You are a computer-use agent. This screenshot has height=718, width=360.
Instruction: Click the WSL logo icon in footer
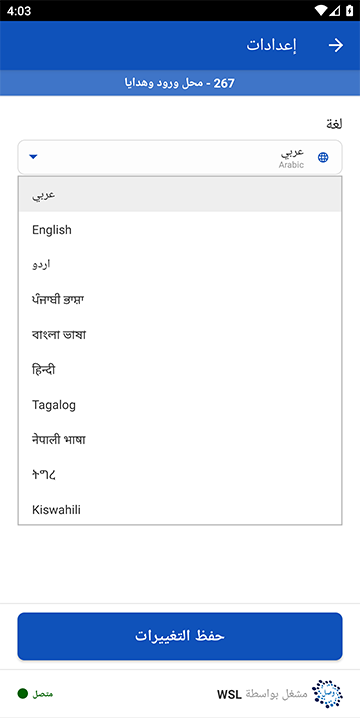(327, 694)
